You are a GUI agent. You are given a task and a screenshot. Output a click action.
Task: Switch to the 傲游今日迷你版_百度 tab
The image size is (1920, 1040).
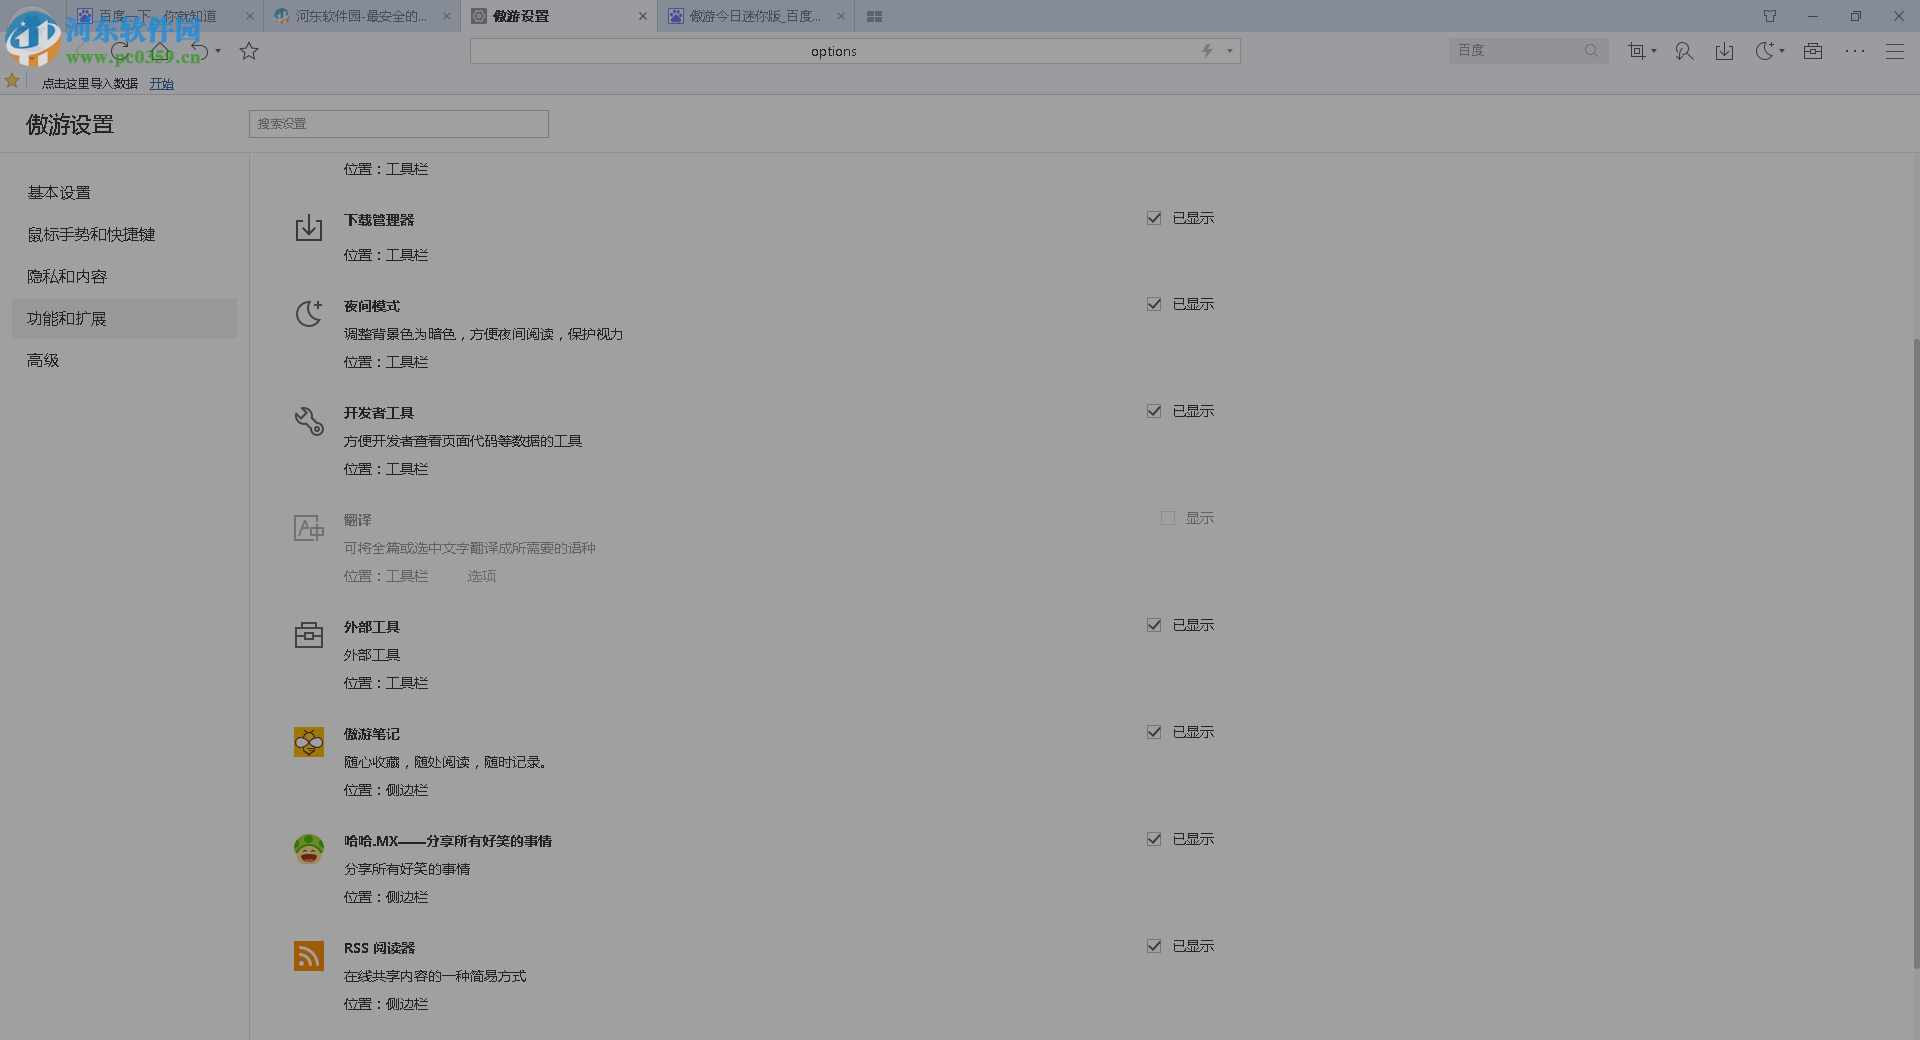[x=755, y=17]
